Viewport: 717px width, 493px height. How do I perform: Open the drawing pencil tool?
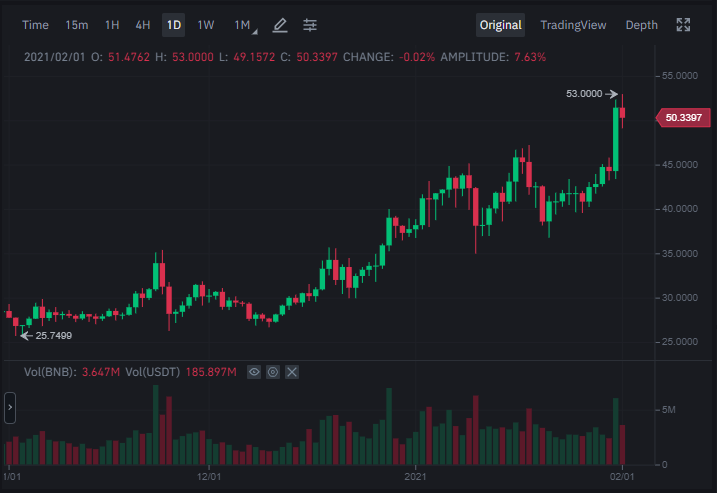(x=280, y=25)
